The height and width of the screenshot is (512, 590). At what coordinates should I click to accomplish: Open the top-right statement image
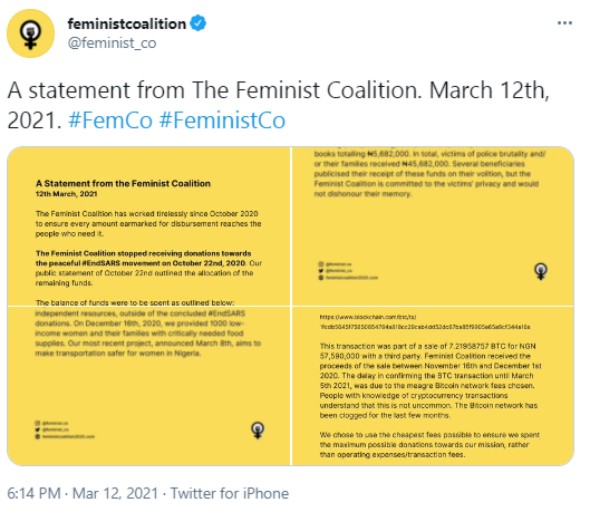pyautogui.click(x=433, y=226)
